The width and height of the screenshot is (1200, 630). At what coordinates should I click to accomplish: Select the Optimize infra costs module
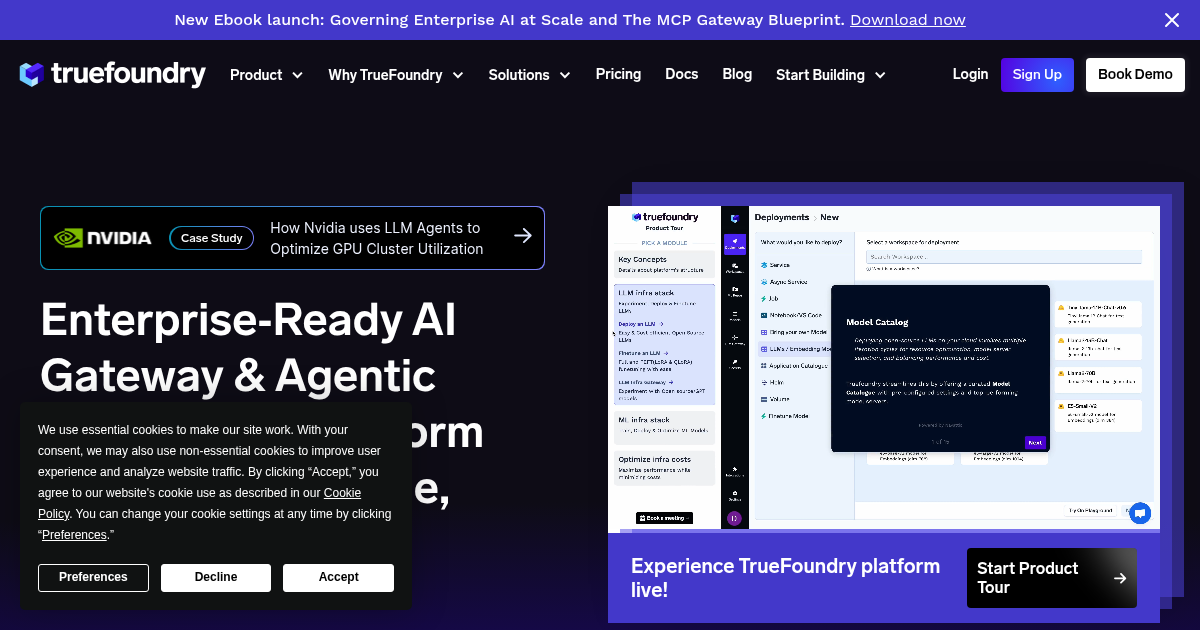[664, 466]
